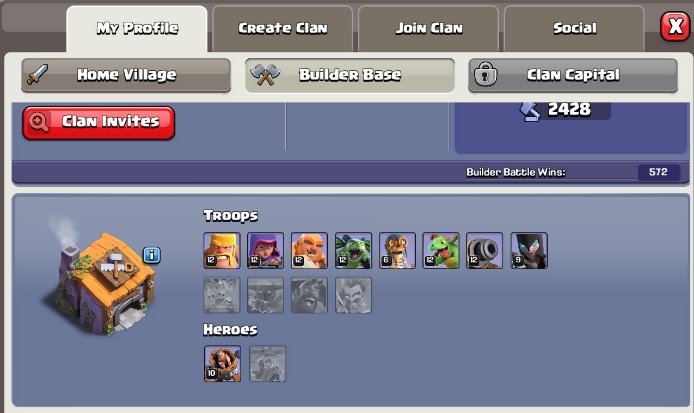Select the Baby Dragon troop icon
The height and width of the screenshot is (413, 694).
click(x=441, y=251)
